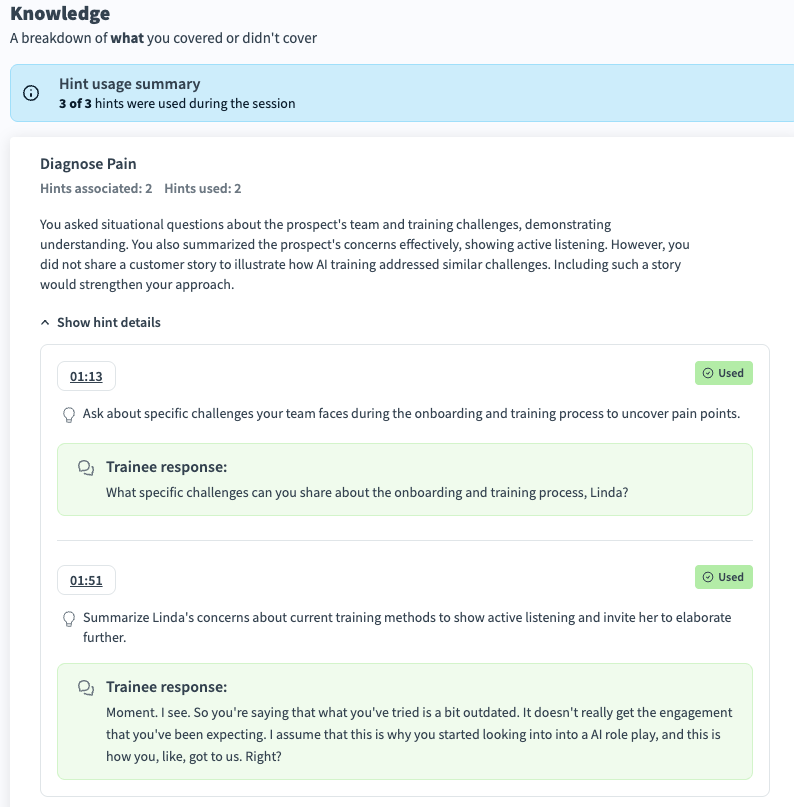This screenshot has width=794, height=807.
Task: Click the Knowledge page heading
Action: 60,14
